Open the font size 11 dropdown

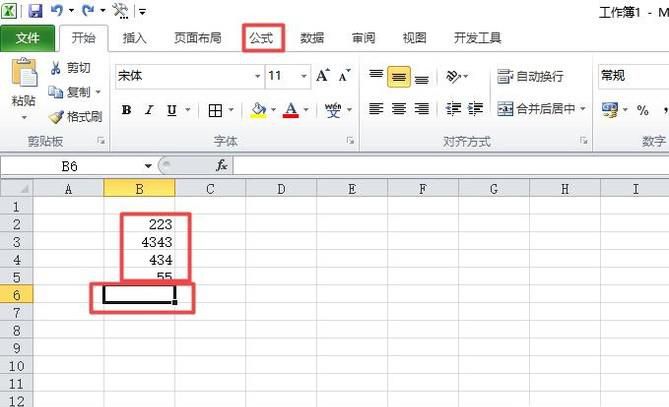304,76
